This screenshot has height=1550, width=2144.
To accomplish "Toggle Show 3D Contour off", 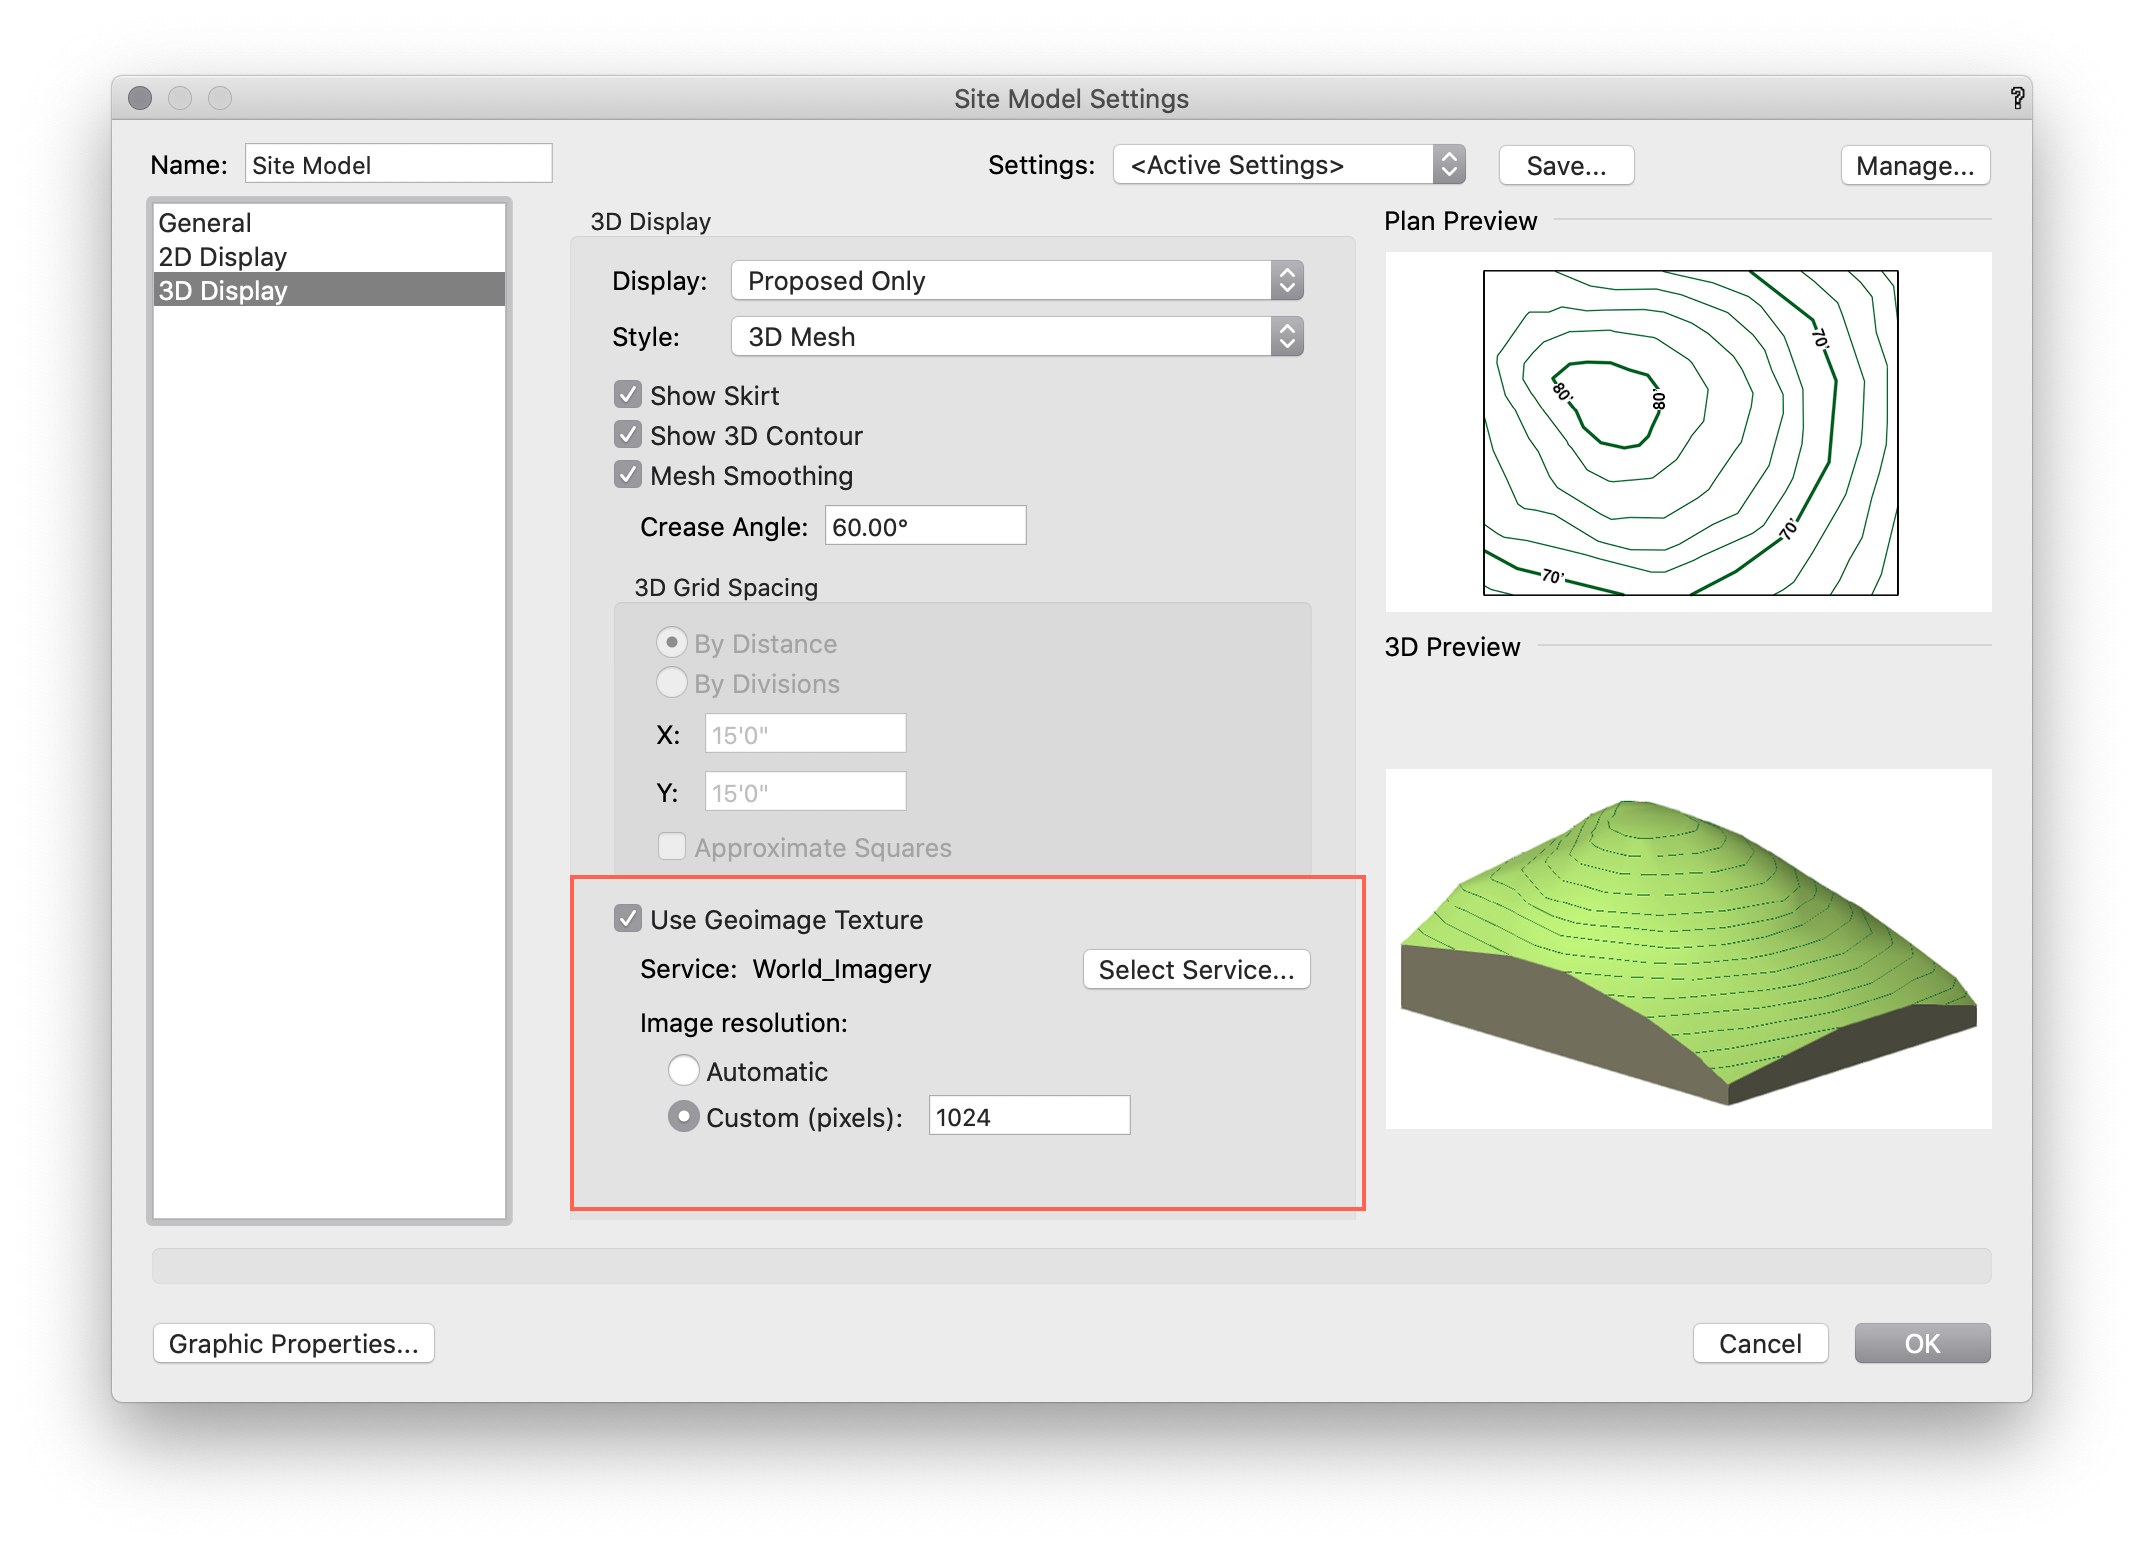I will click(628, 434).
